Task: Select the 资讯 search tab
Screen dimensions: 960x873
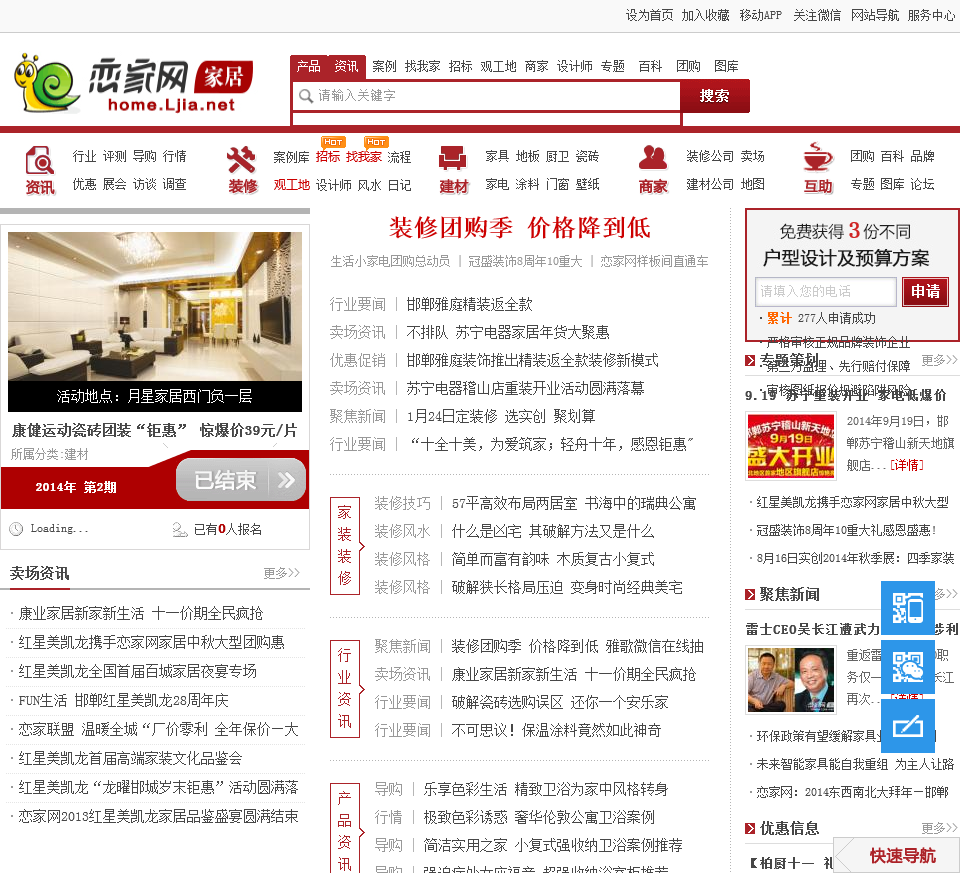Action: point(347,66)
